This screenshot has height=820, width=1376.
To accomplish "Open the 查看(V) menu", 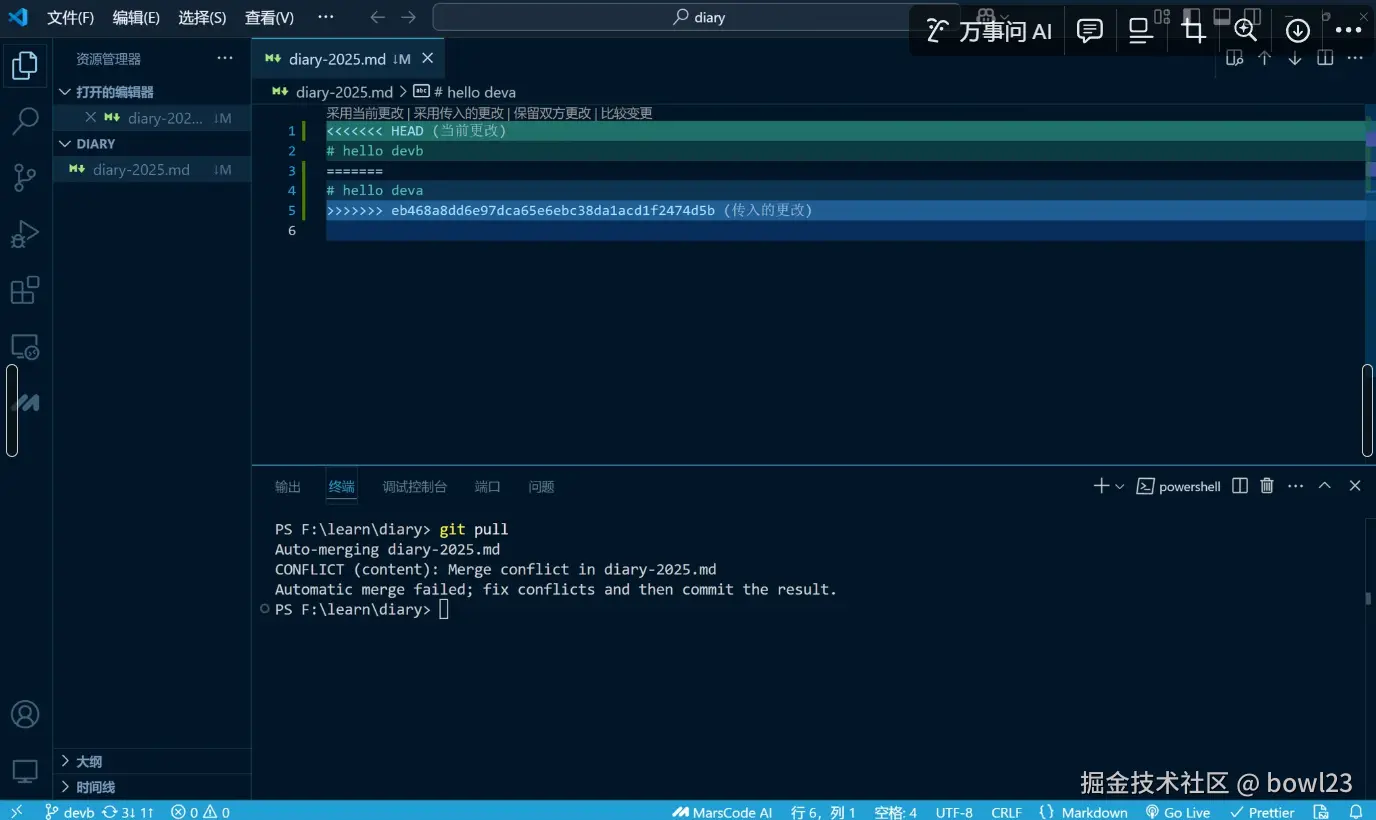I will [x=269, y=17].
